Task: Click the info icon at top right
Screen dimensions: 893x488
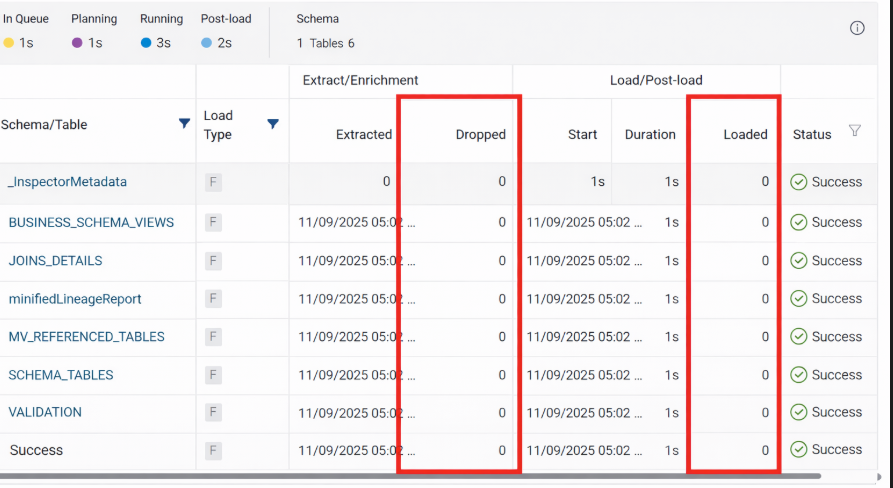Action: pyautogui.click(x=857, y=28)
